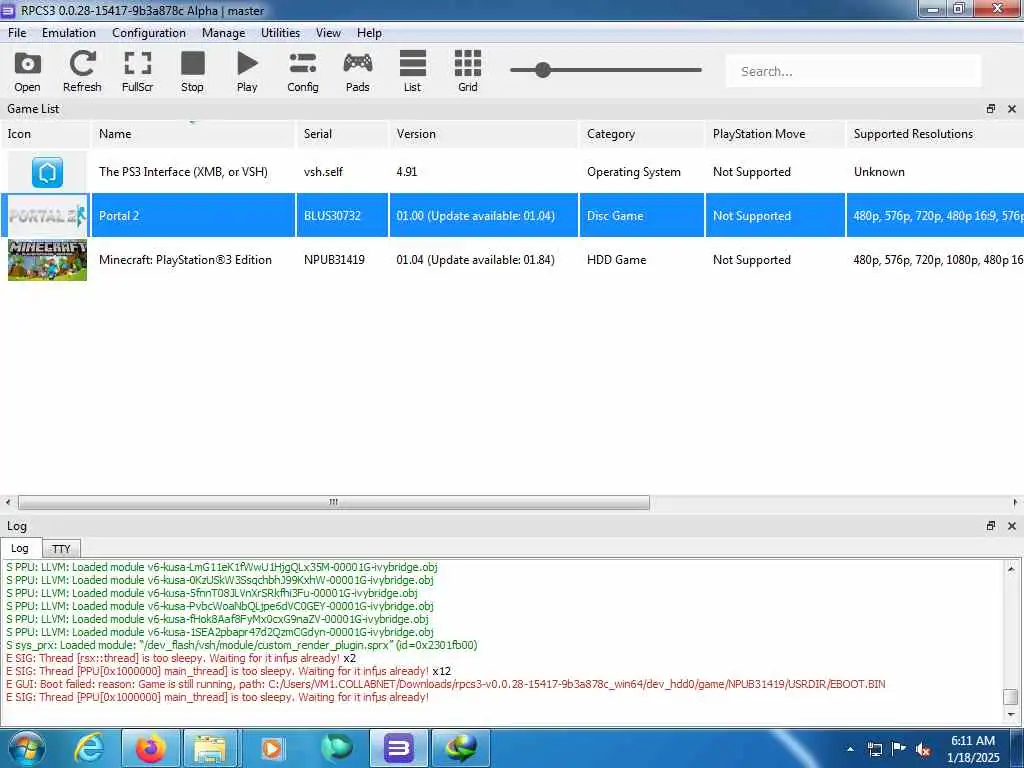1024x768 pixels.
Task: Click the RPCS3 taskbar button
Action: pyautogui.click(x=398, y=748)
